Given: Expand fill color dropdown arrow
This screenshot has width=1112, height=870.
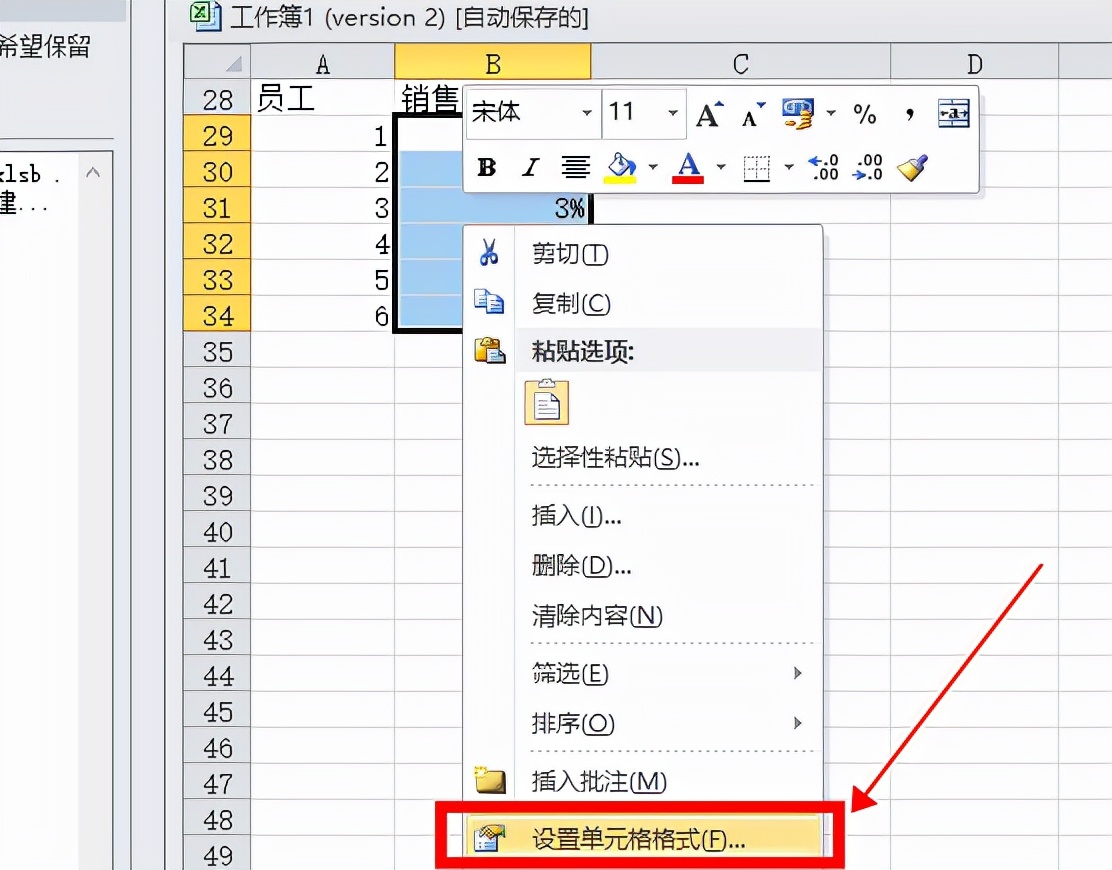Looking at the screenshot, I should pyautogui.click(x=652, y=168).
